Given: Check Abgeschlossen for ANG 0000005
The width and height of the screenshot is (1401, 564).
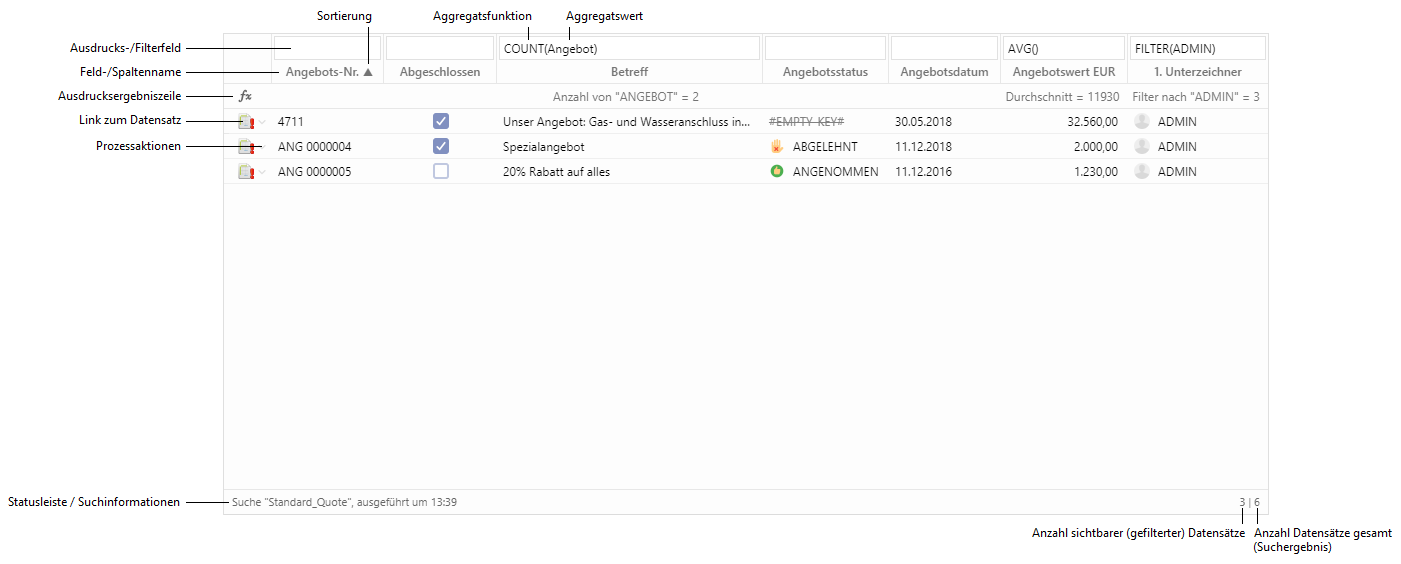Looking at the screenshot, I should tap(441, 171).
